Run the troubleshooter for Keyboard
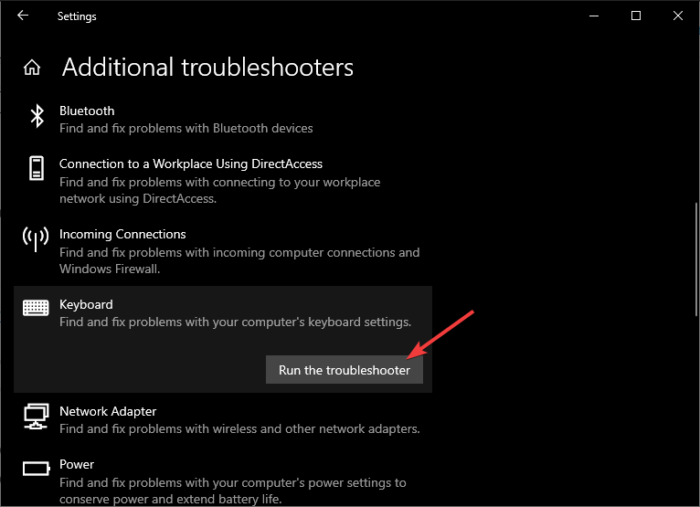The width and height of the screenshot is (700, 507). [x=344, y=370]
